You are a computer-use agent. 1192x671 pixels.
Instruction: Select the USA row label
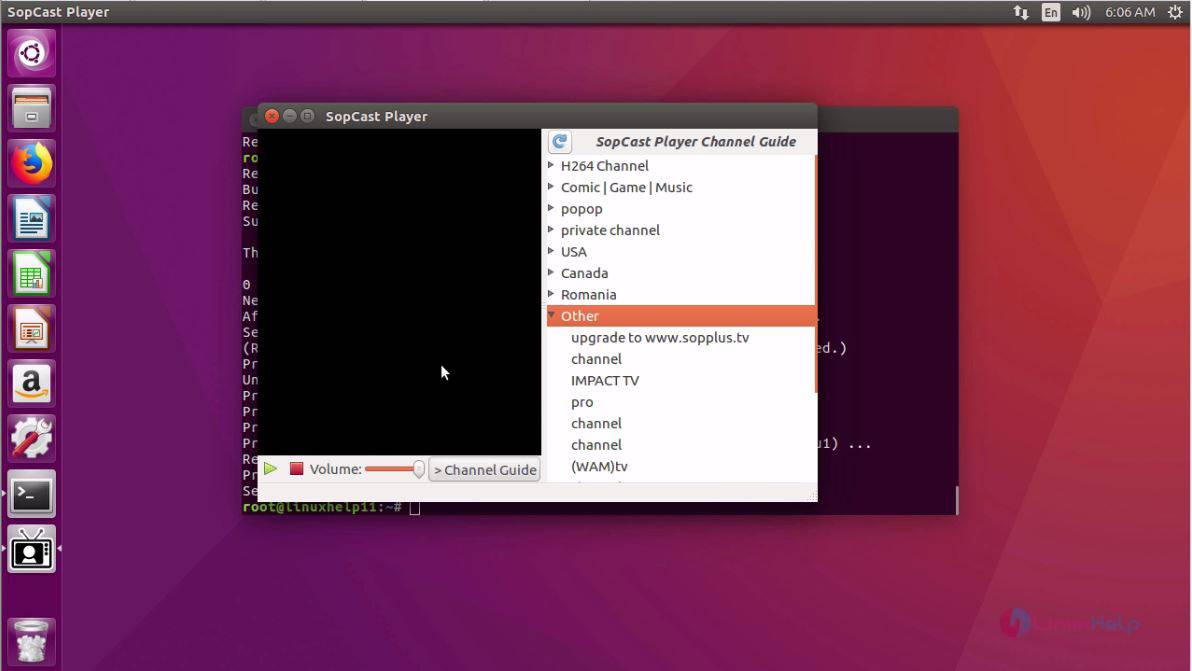574,252
